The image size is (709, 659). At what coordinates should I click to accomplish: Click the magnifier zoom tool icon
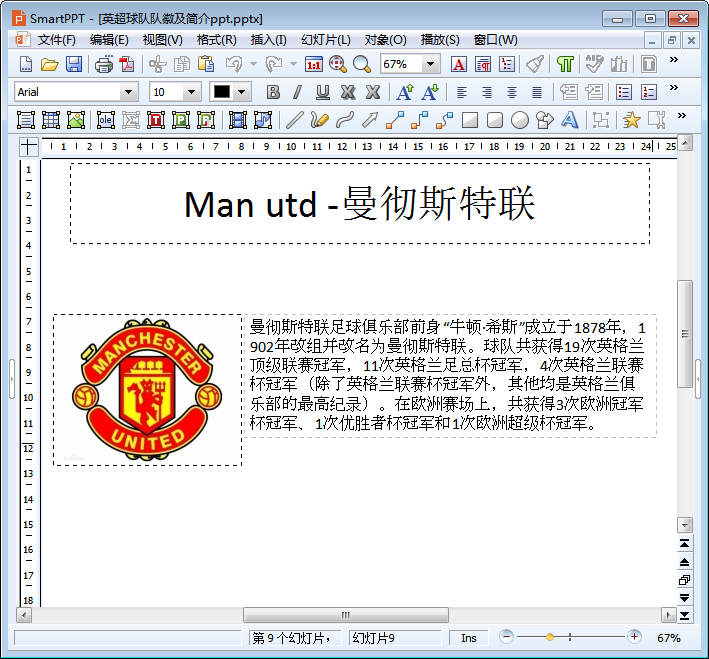tap(362, 64)
